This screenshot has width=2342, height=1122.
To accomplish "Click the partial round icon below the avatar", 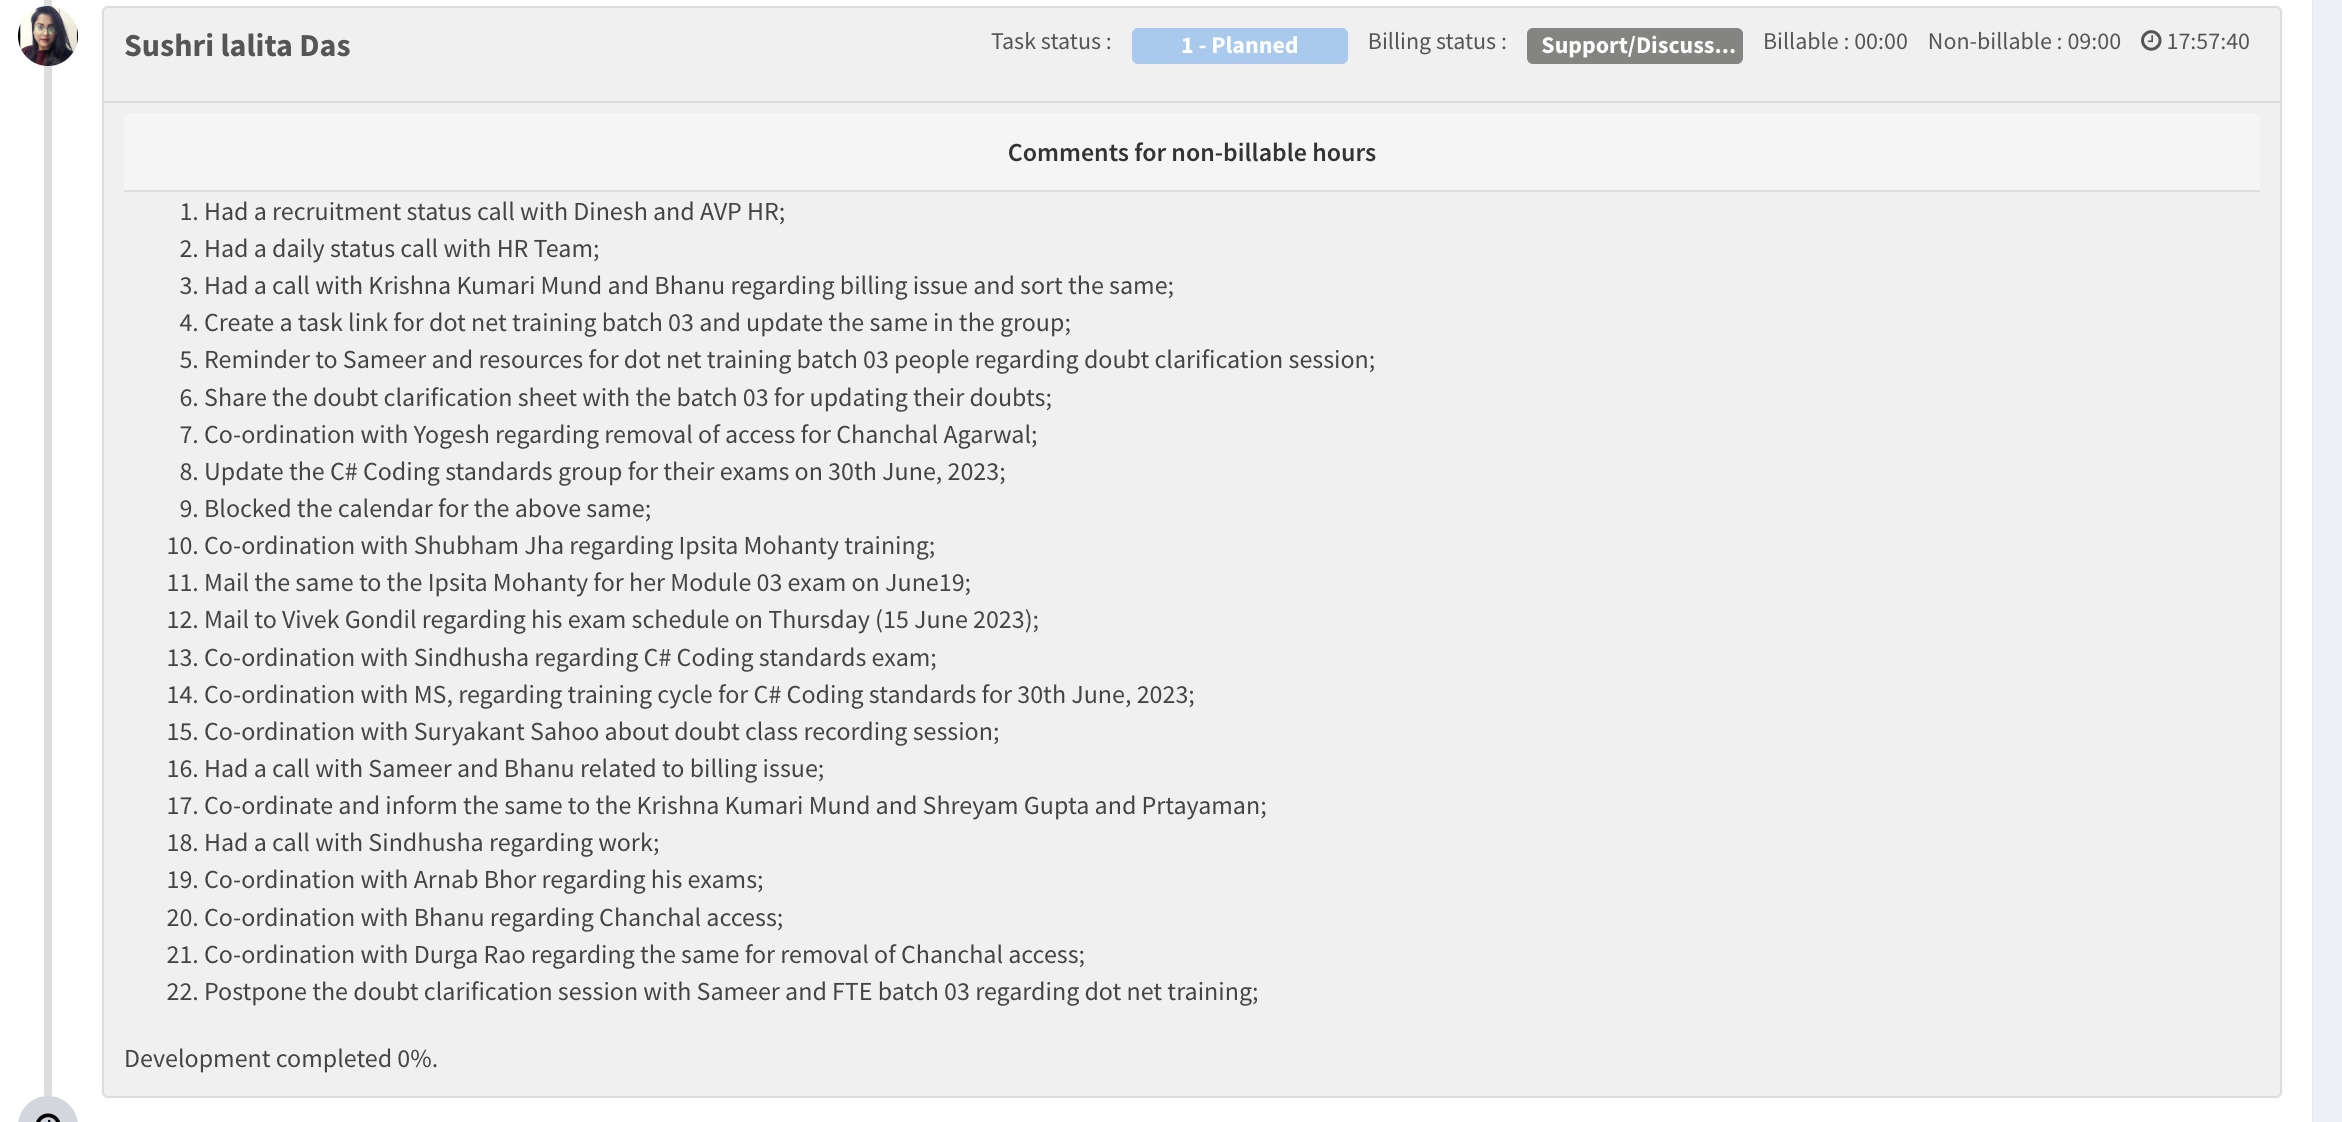I will [47, 1112].
